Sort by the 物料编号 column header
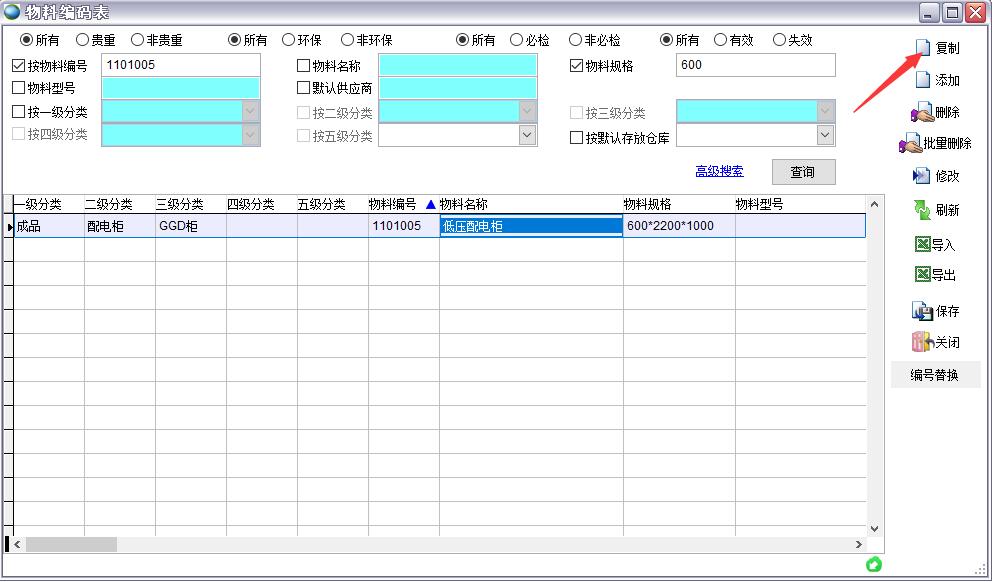 coord(393,204)
